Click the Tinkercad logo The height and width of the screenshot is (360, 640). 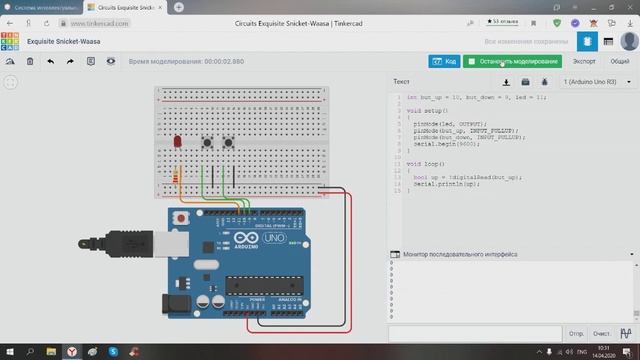point(10,41)
